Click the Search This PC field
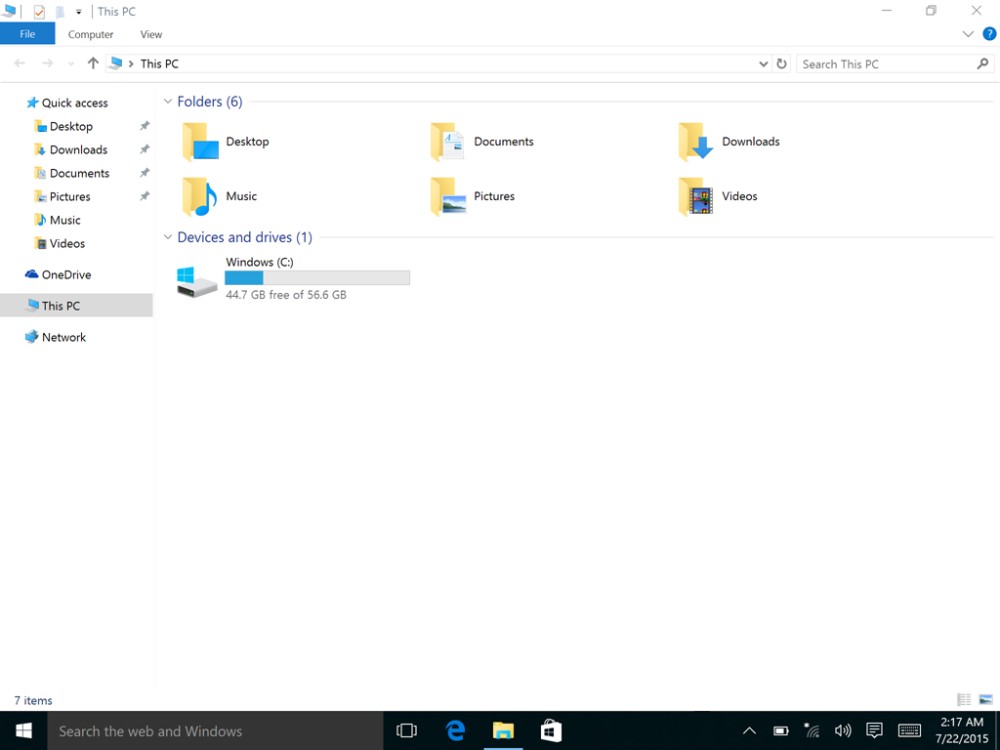 (885, 64)
